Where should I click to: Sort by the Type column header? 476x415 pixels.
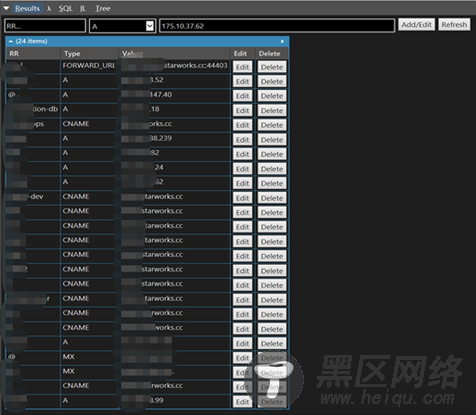click(89, 54)
